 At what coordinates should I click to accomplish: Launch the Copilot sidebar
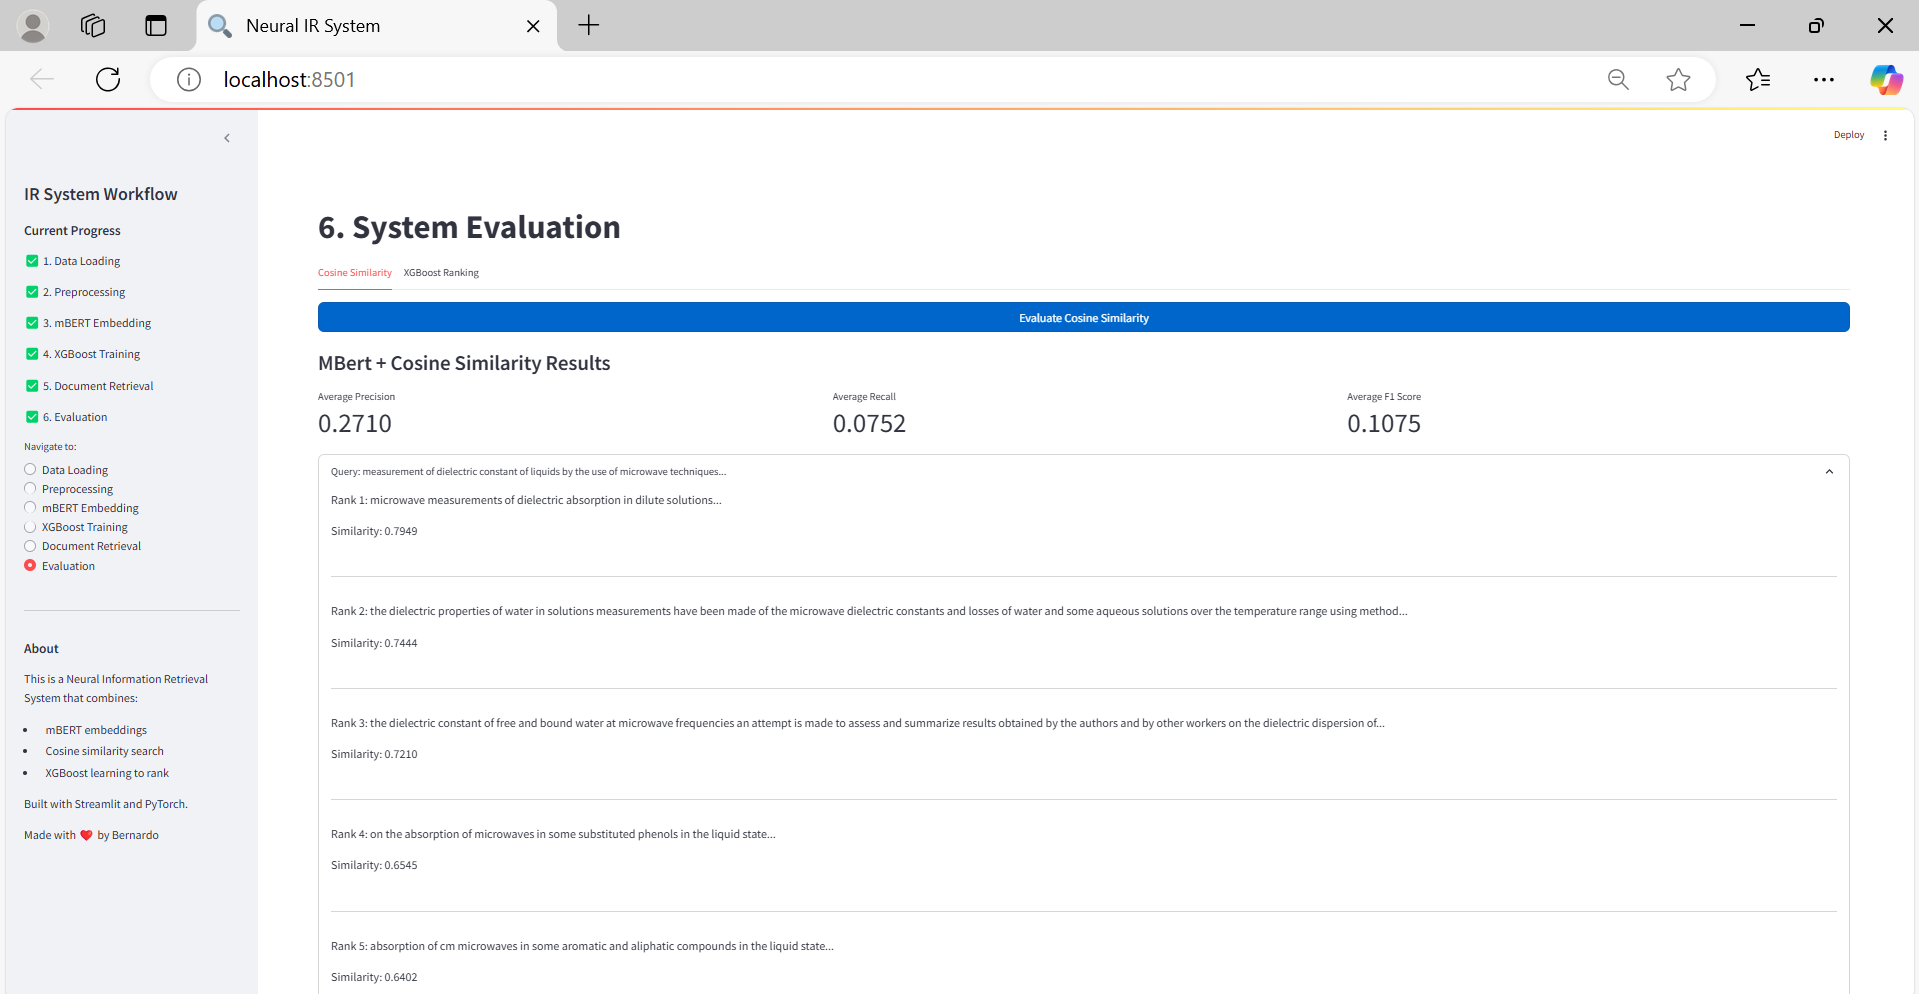click(x=1886, y=79)
